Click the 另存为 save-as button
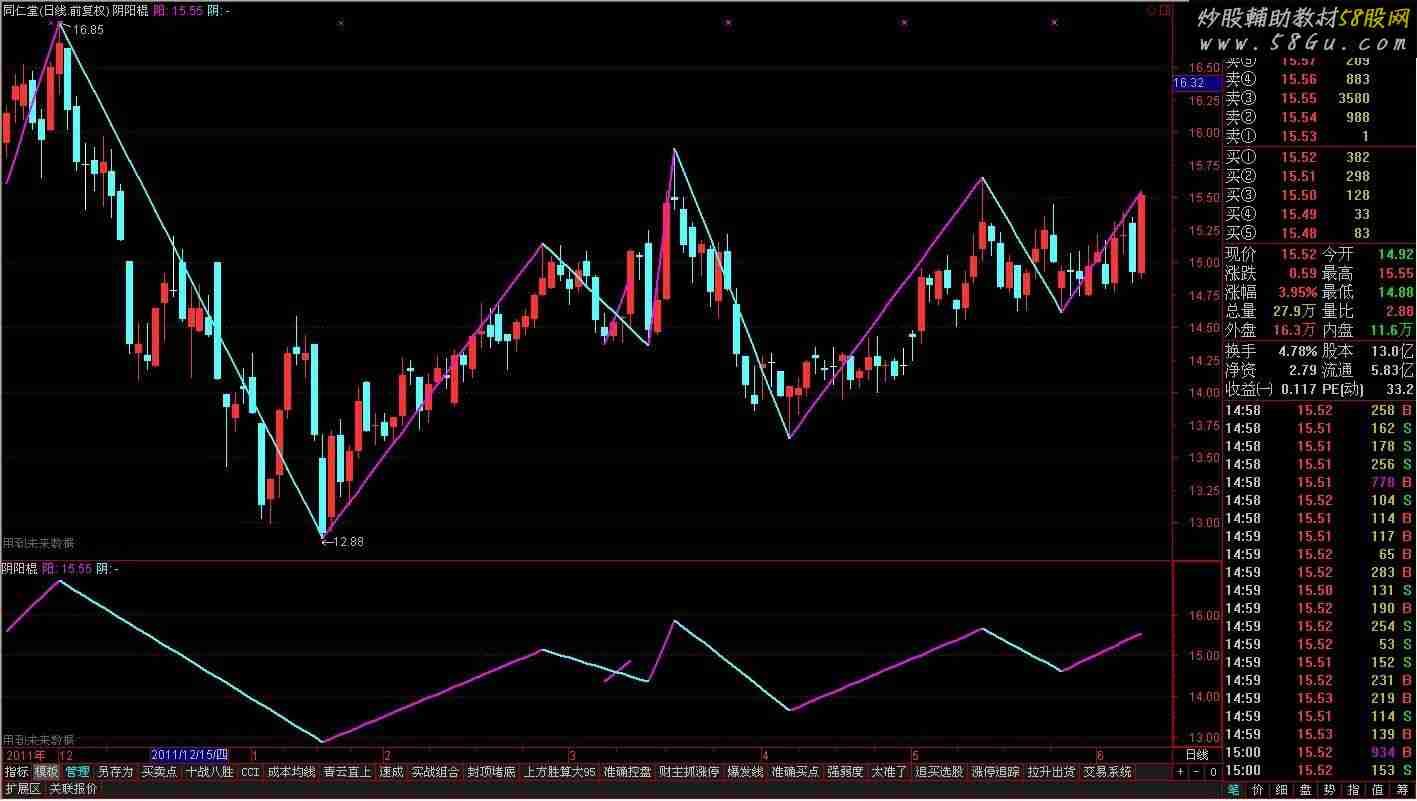 [x=115, y=772]
